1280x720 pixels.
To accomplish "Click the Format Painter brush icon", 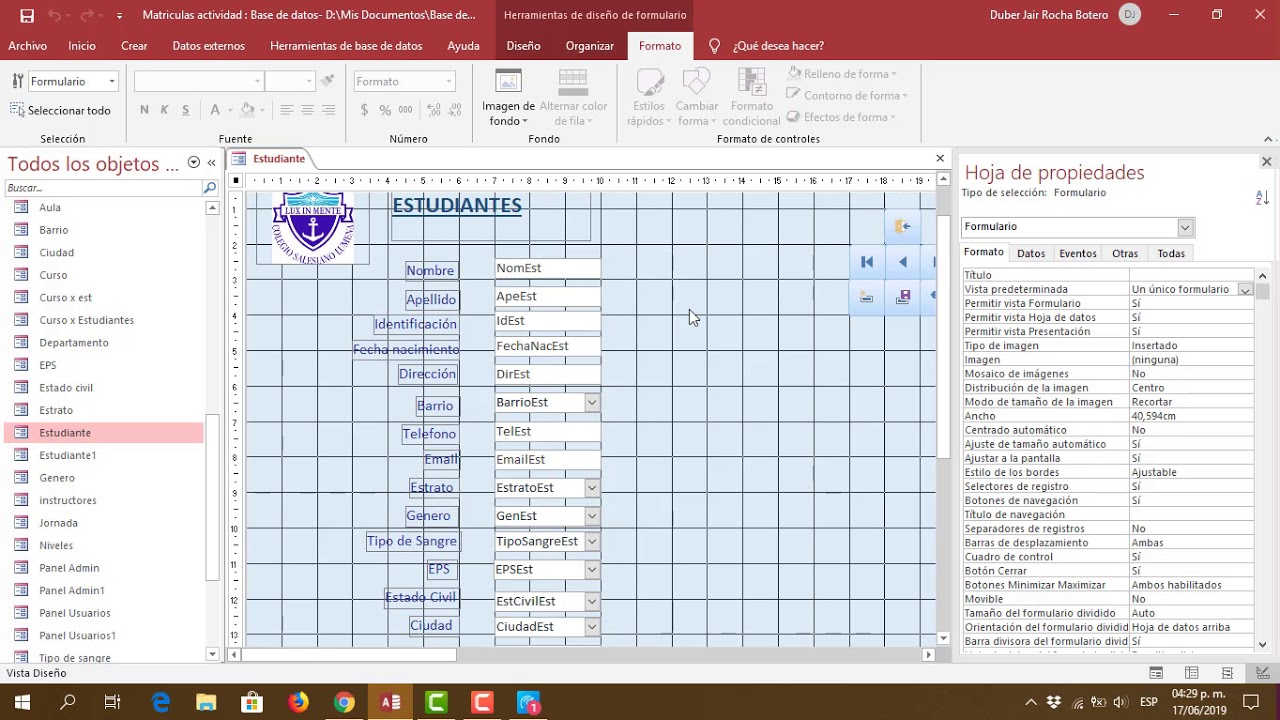I will (329, 81).
